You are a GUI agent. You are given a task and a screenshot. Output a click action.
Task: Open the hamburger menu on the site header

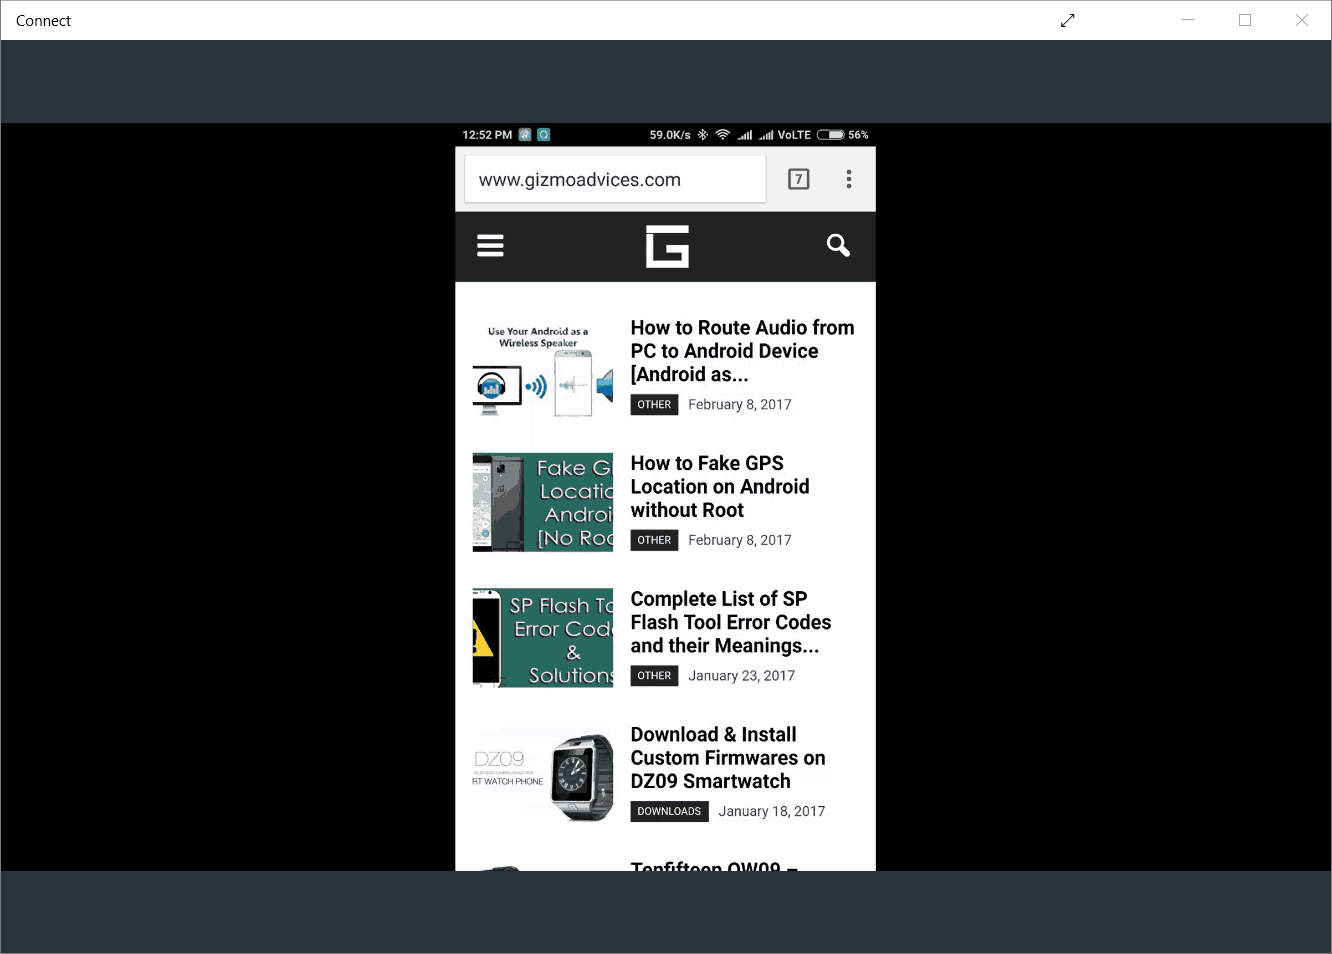click(490, 246)
